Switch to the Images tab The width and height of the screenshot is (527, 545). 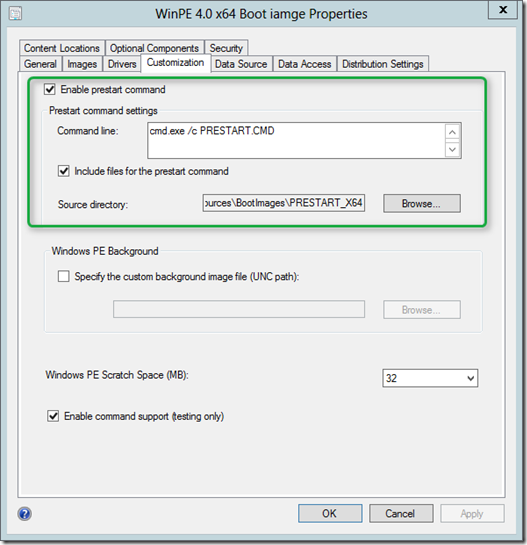82,64
